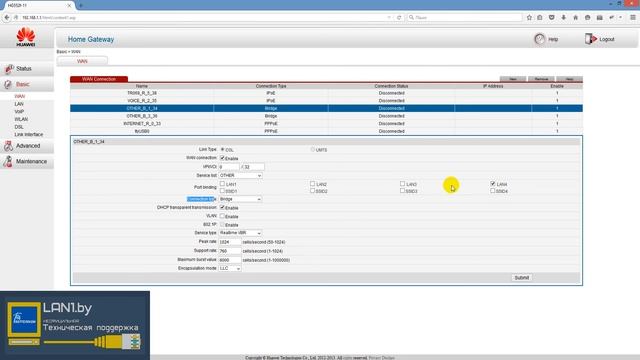Viewport: 640px width, 360px height.
Task: Reload page with refresh icon
Action: click(399, 18)
